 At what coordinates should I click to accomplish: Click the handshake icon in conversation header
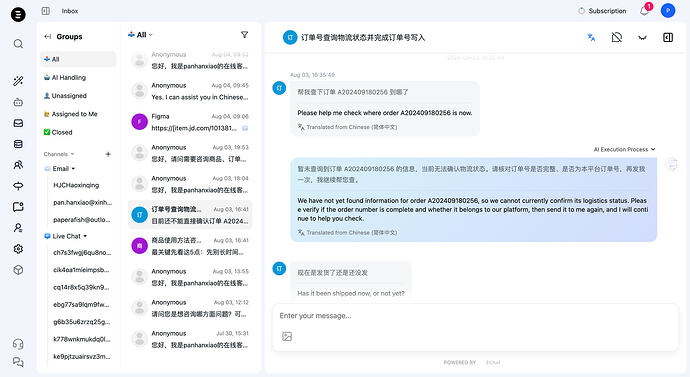point(642,38)
